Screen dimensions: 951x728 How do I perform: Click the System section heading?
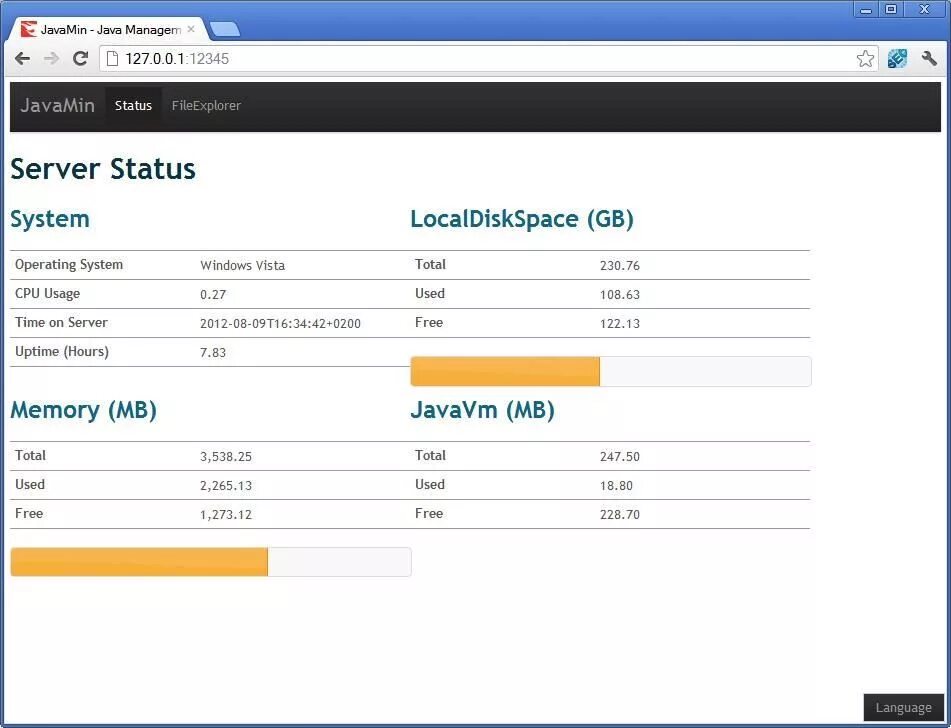[x=50, y=219]
